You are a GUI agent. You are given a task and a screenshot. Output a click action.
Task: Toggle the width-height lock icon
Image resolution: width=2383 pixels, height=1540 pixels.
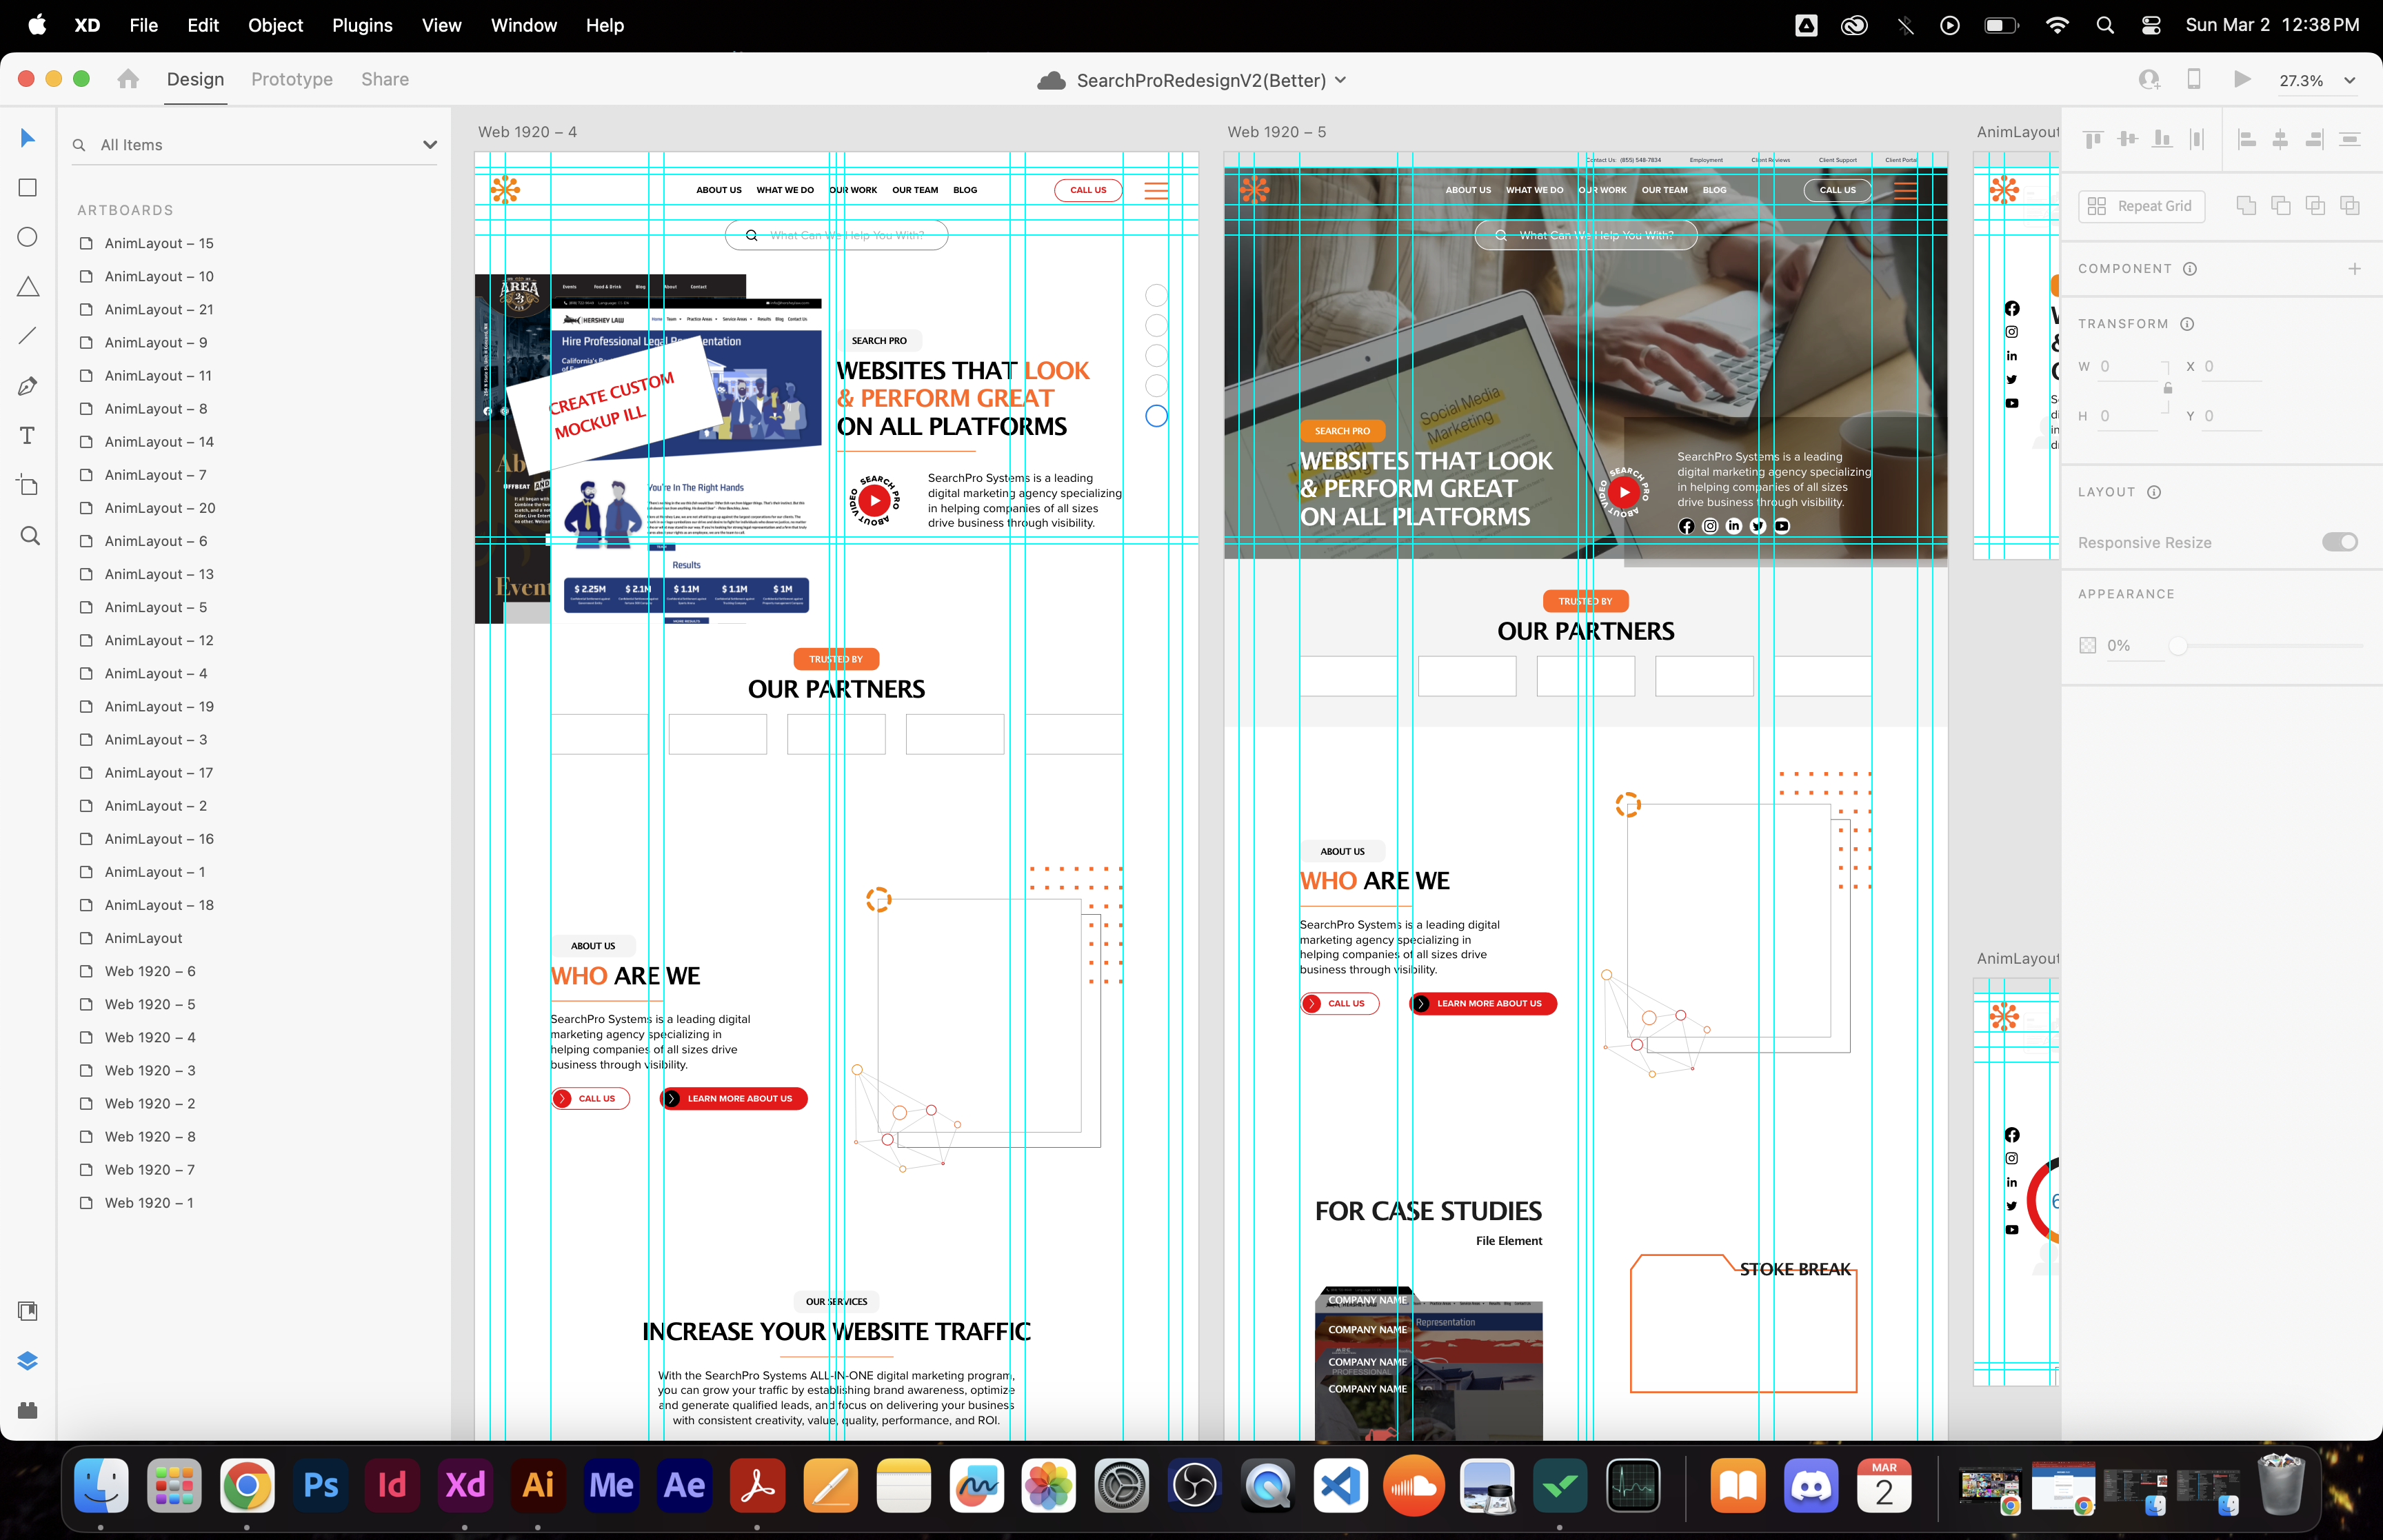tap(2167, 389)
